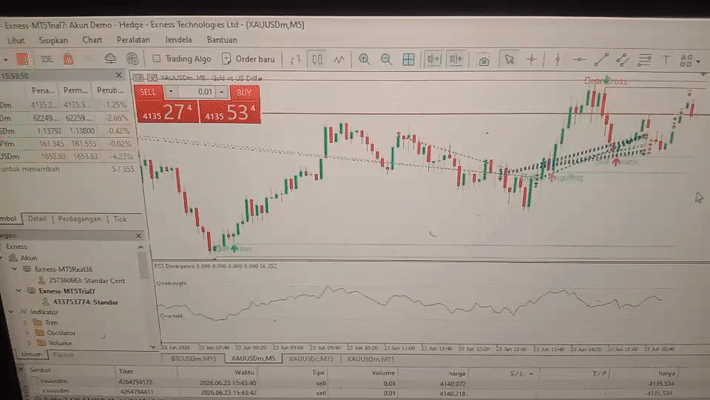This screenshot has height=400, width=710.
Task: Decrease lot volume with left arrow
Action: click(x=171, y=92)
